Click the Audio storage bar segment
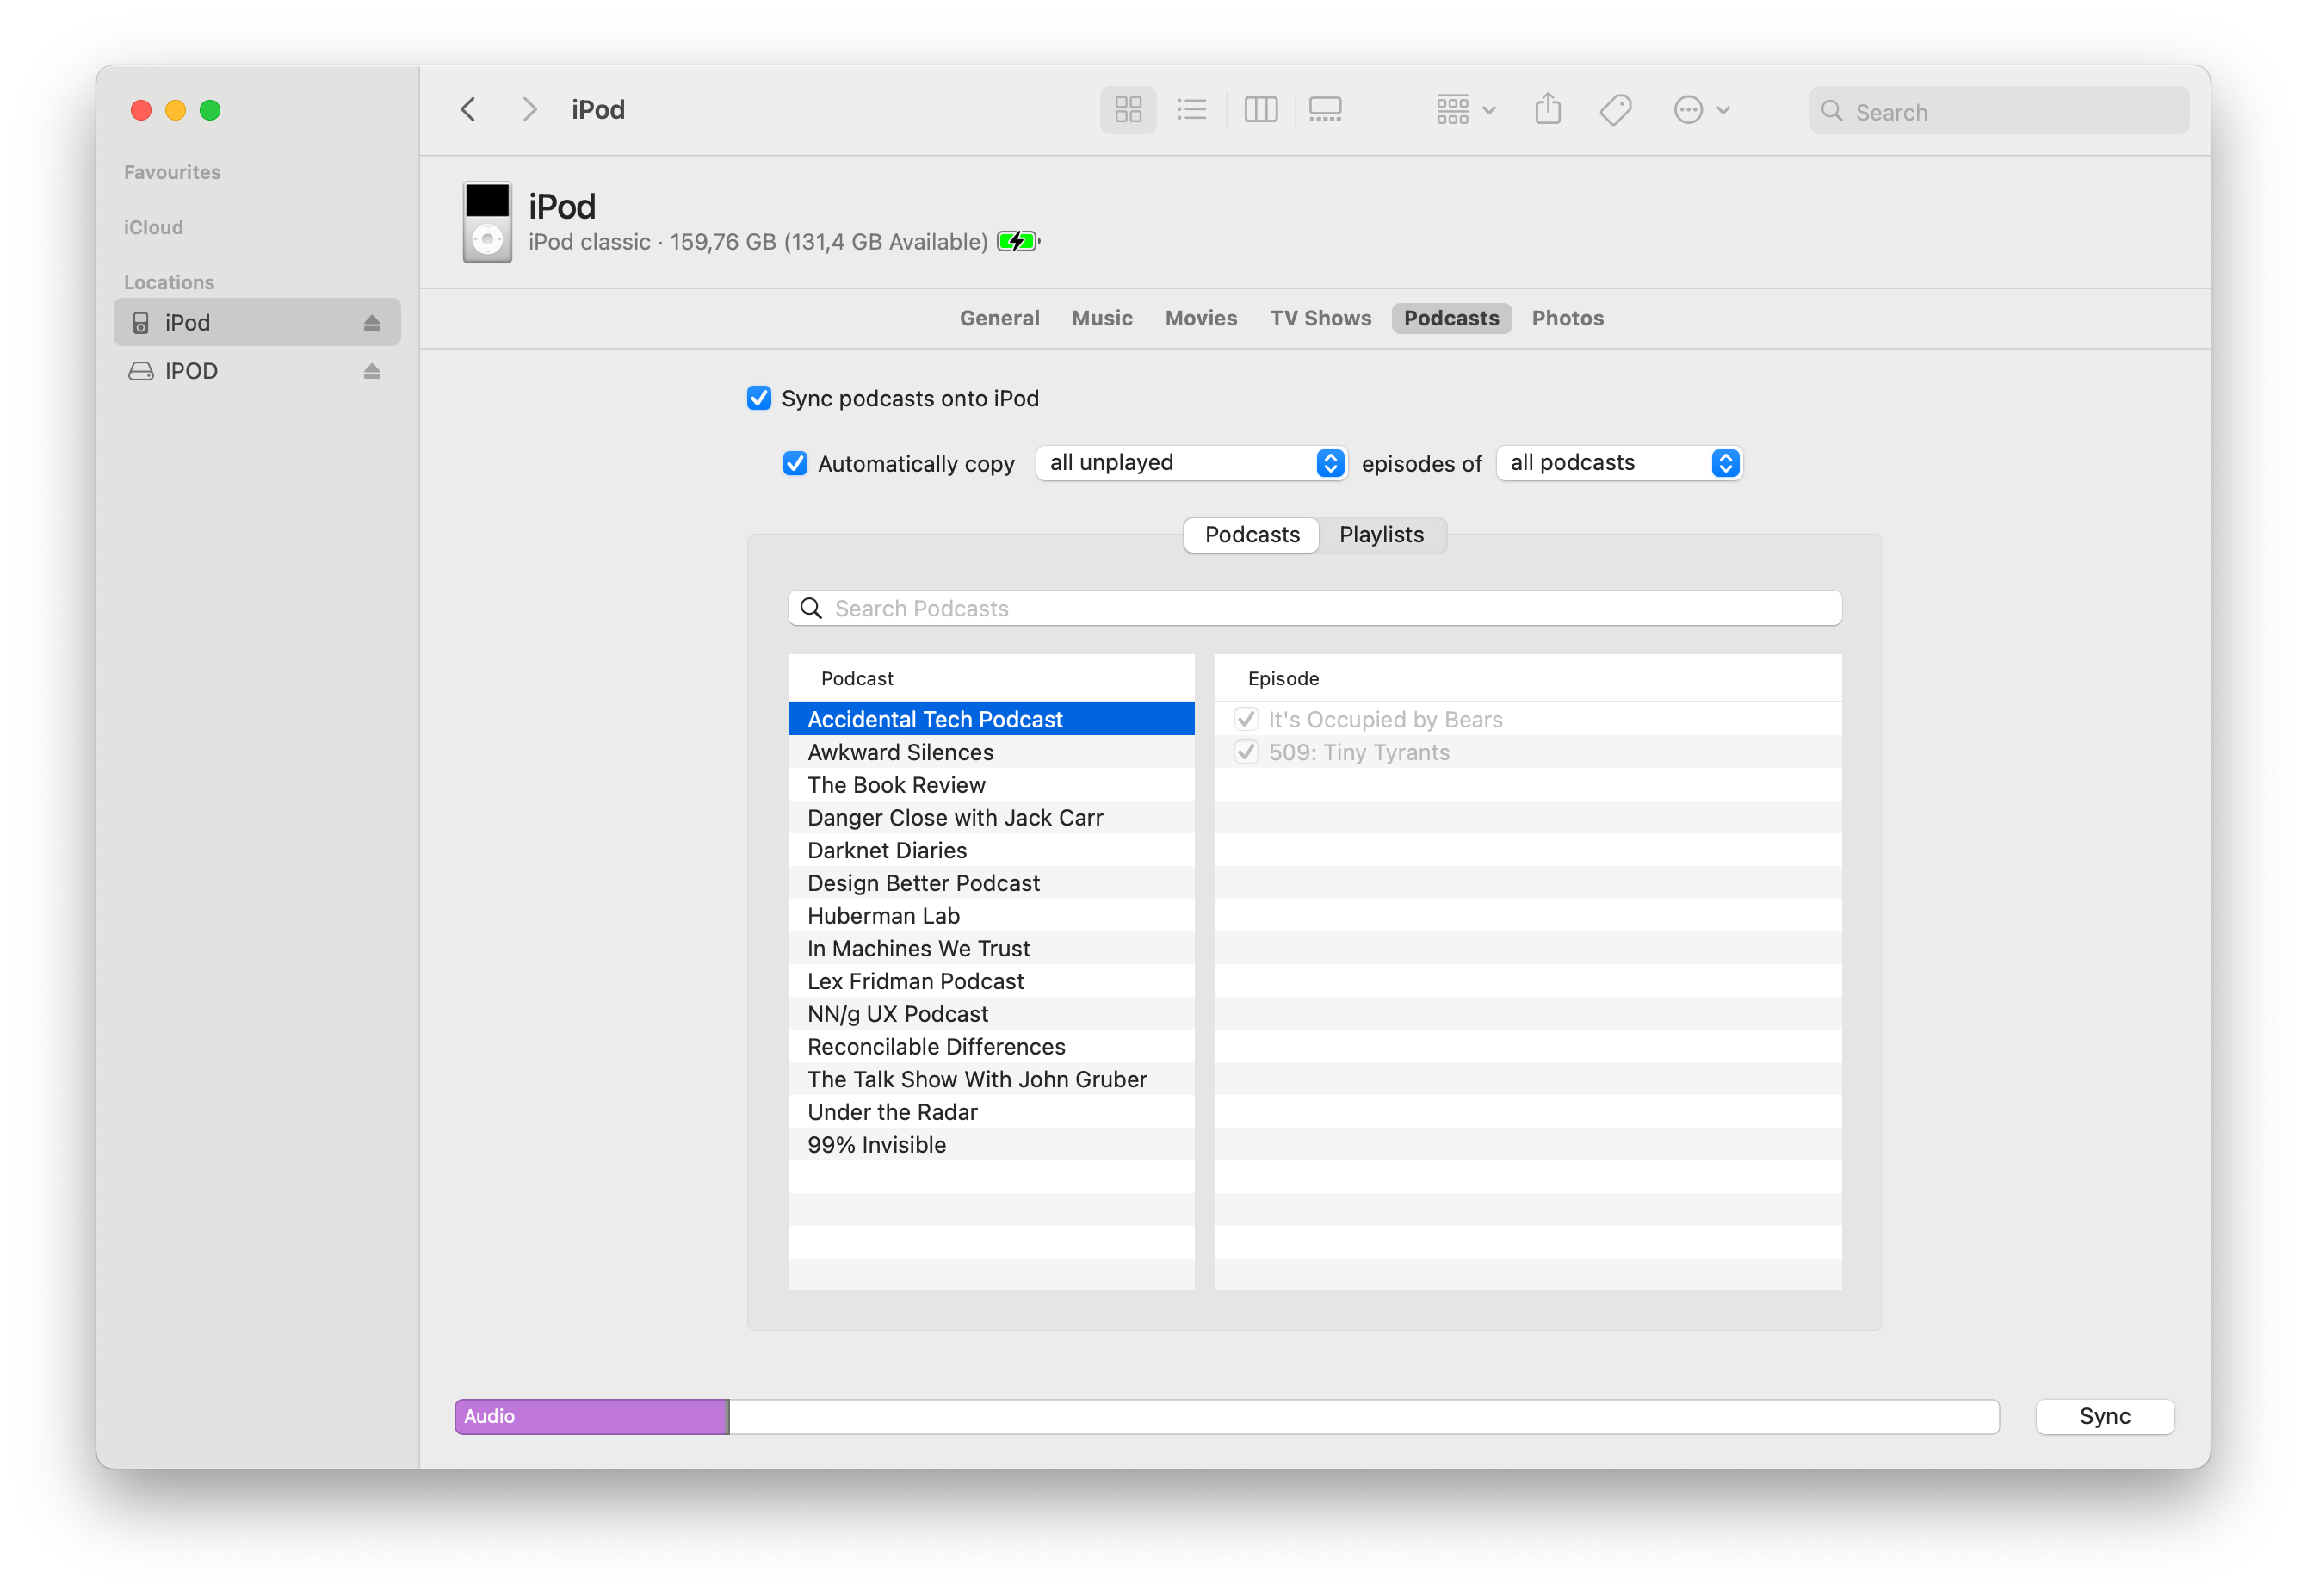This screenshot has width=2307, height=1596. click(x=591, y=1416)
